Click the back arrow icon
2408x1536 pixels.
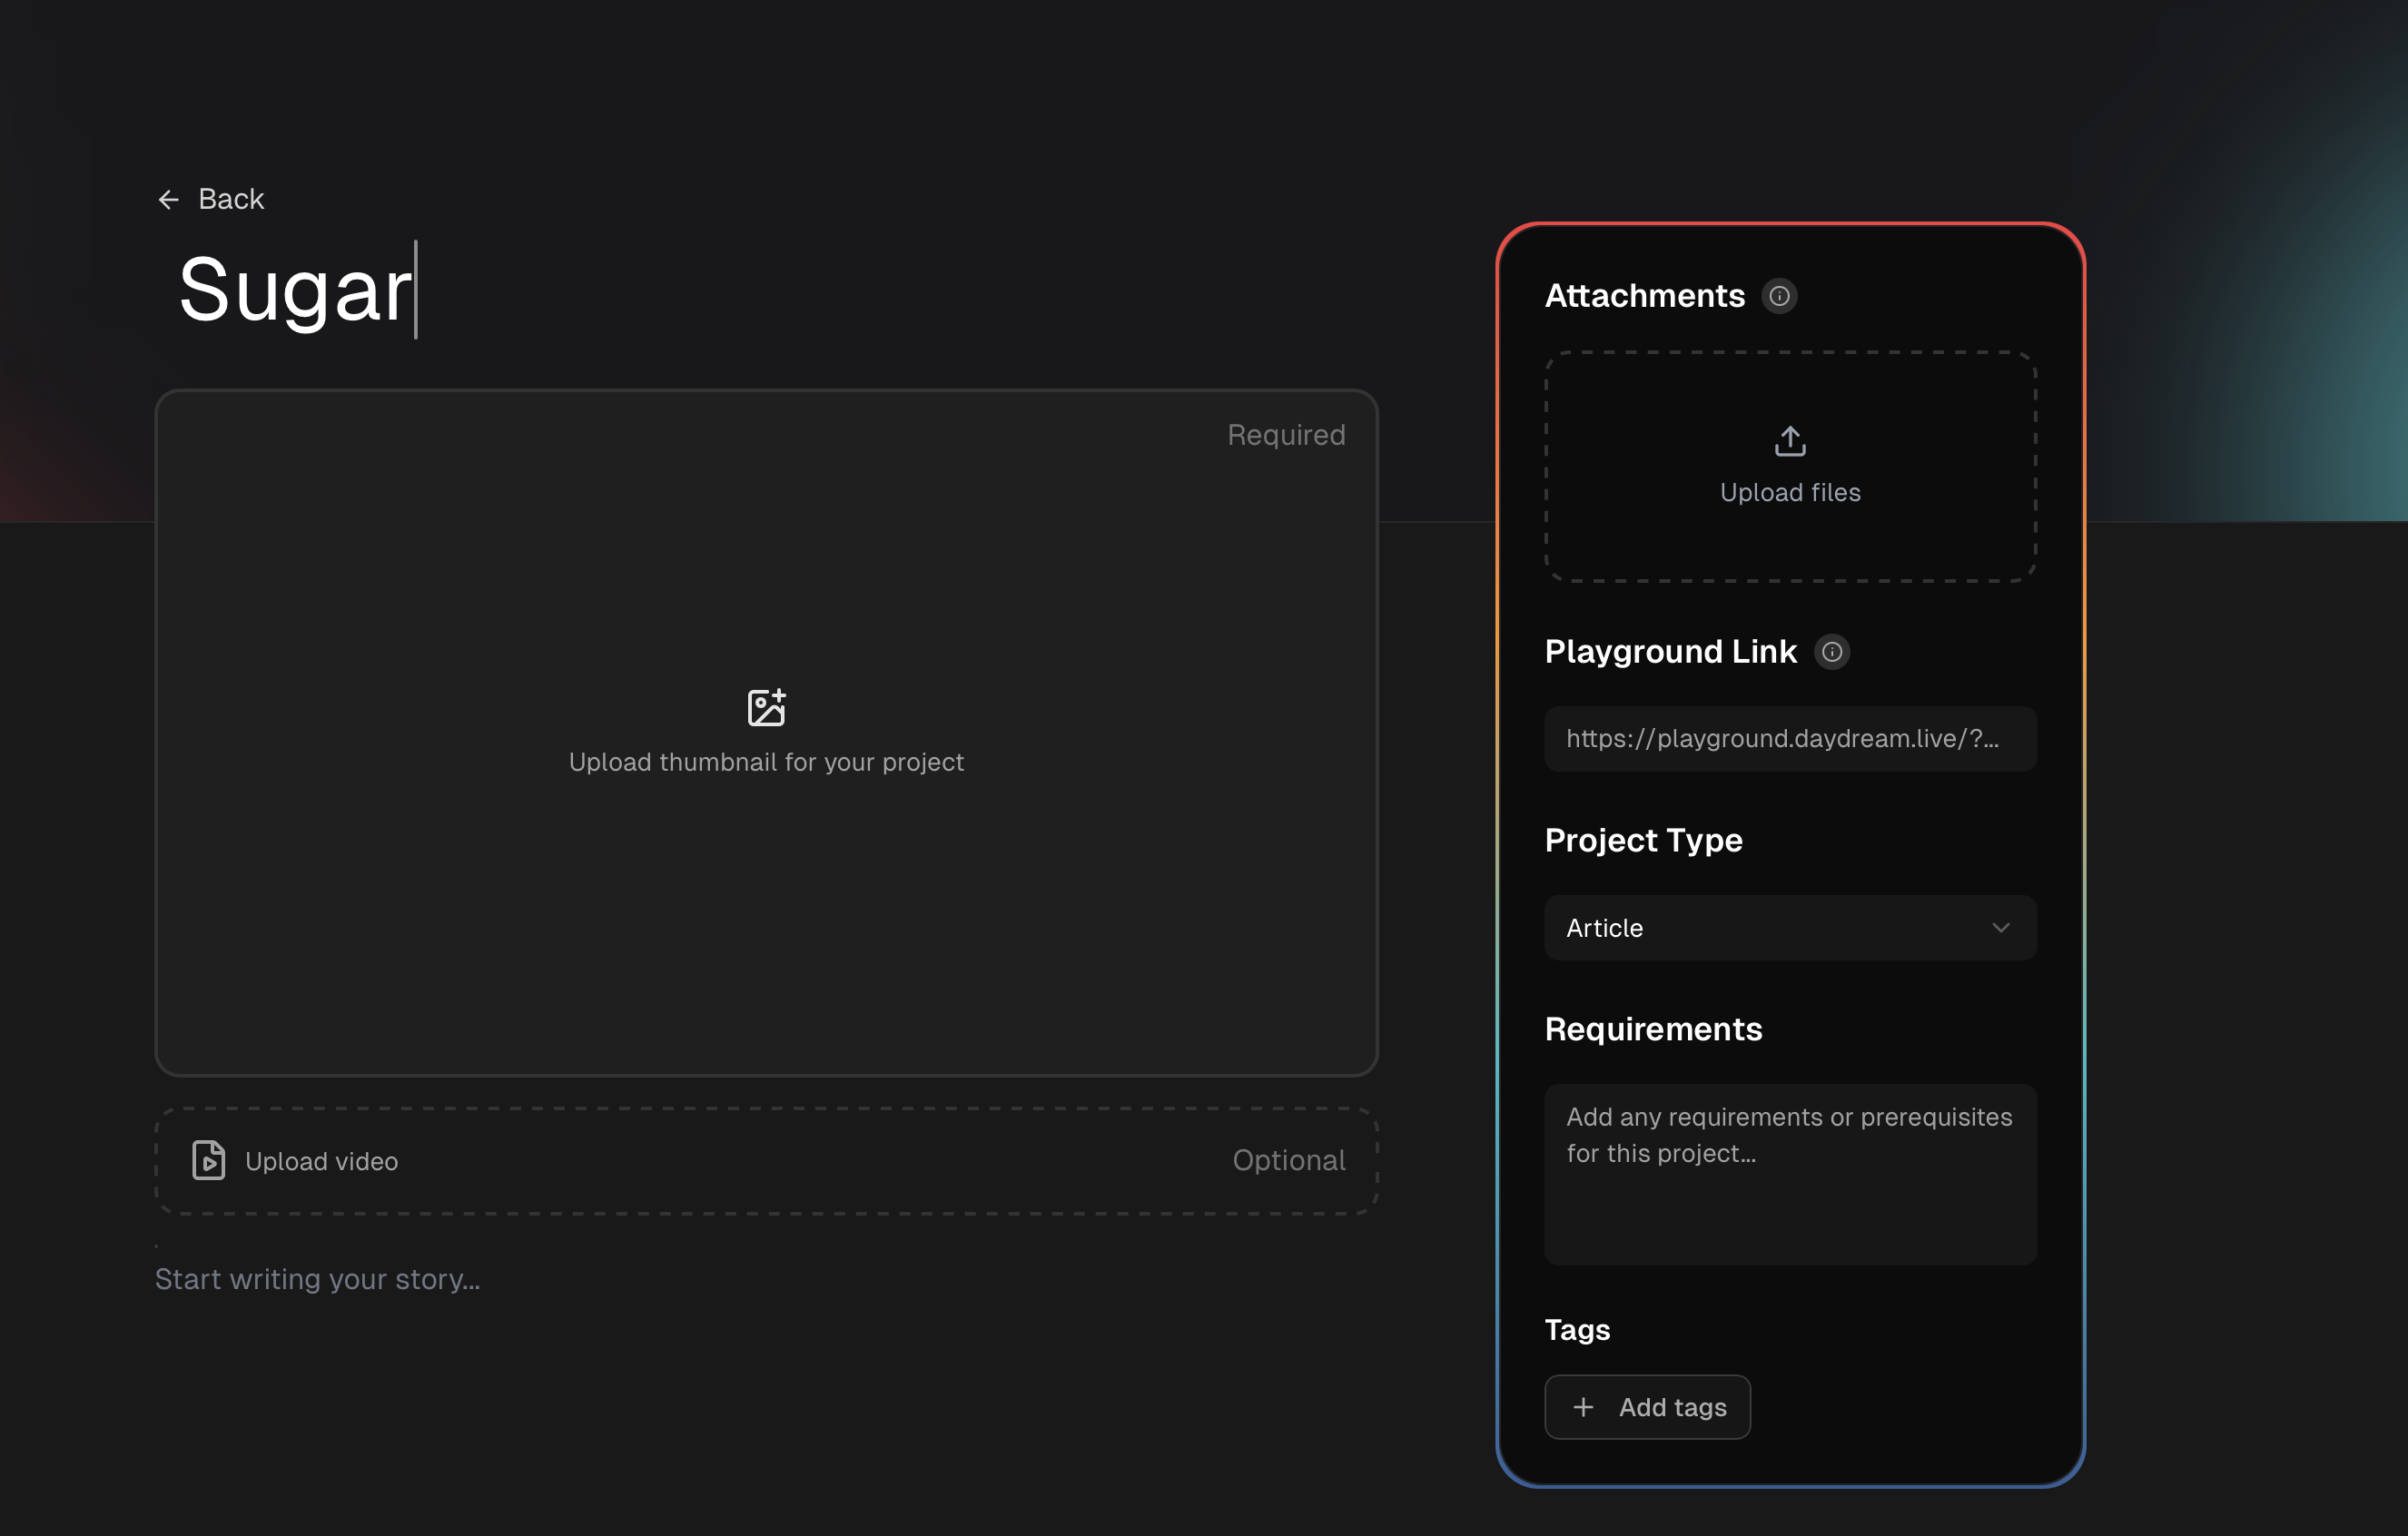168,200
